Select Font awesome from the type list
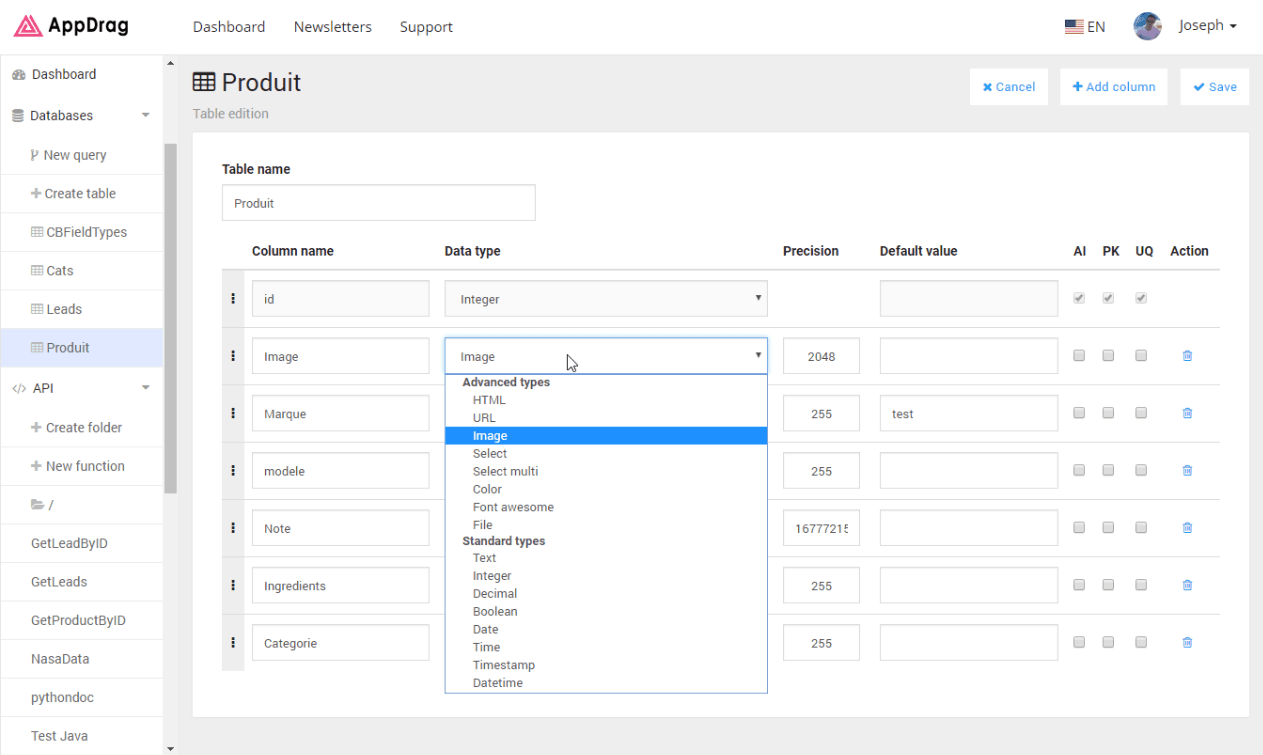The height and width of the screenshot is (755, 1263). click(x=513, y=507)
